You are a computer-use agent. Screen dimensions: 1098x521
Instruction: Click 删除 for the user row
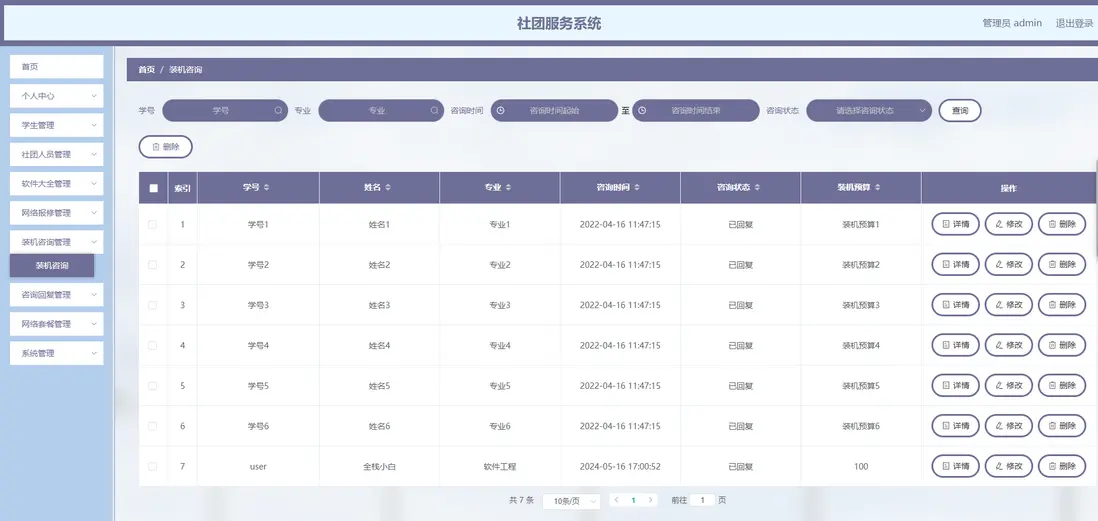1062,466
